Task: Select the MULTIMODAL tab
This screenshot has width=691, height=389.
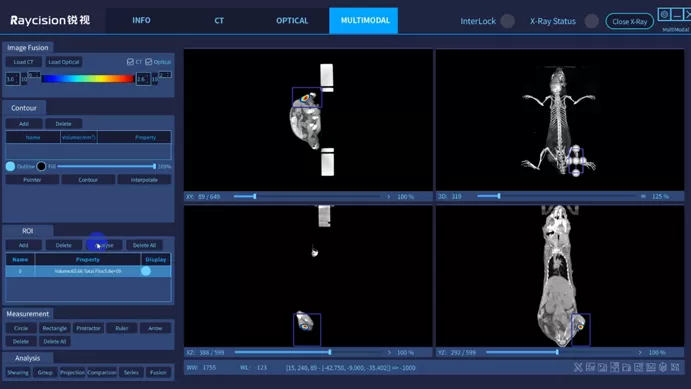Action: 365,20
